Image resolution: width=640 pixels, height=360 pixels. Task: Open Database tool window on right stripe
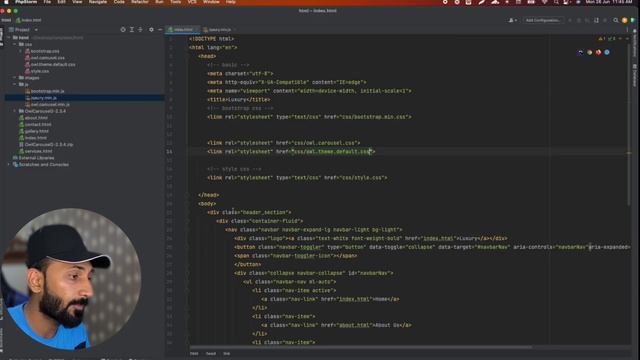coord(635,76)
